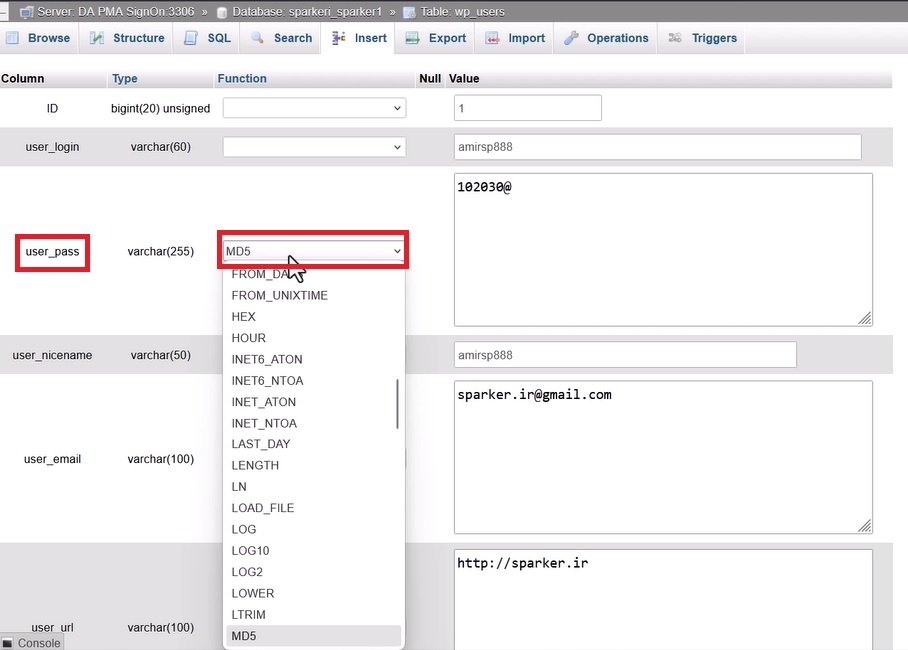Collapse the user_pass MD5 function dropdown
Screen dimensions: 908x650
click(314, 251)
